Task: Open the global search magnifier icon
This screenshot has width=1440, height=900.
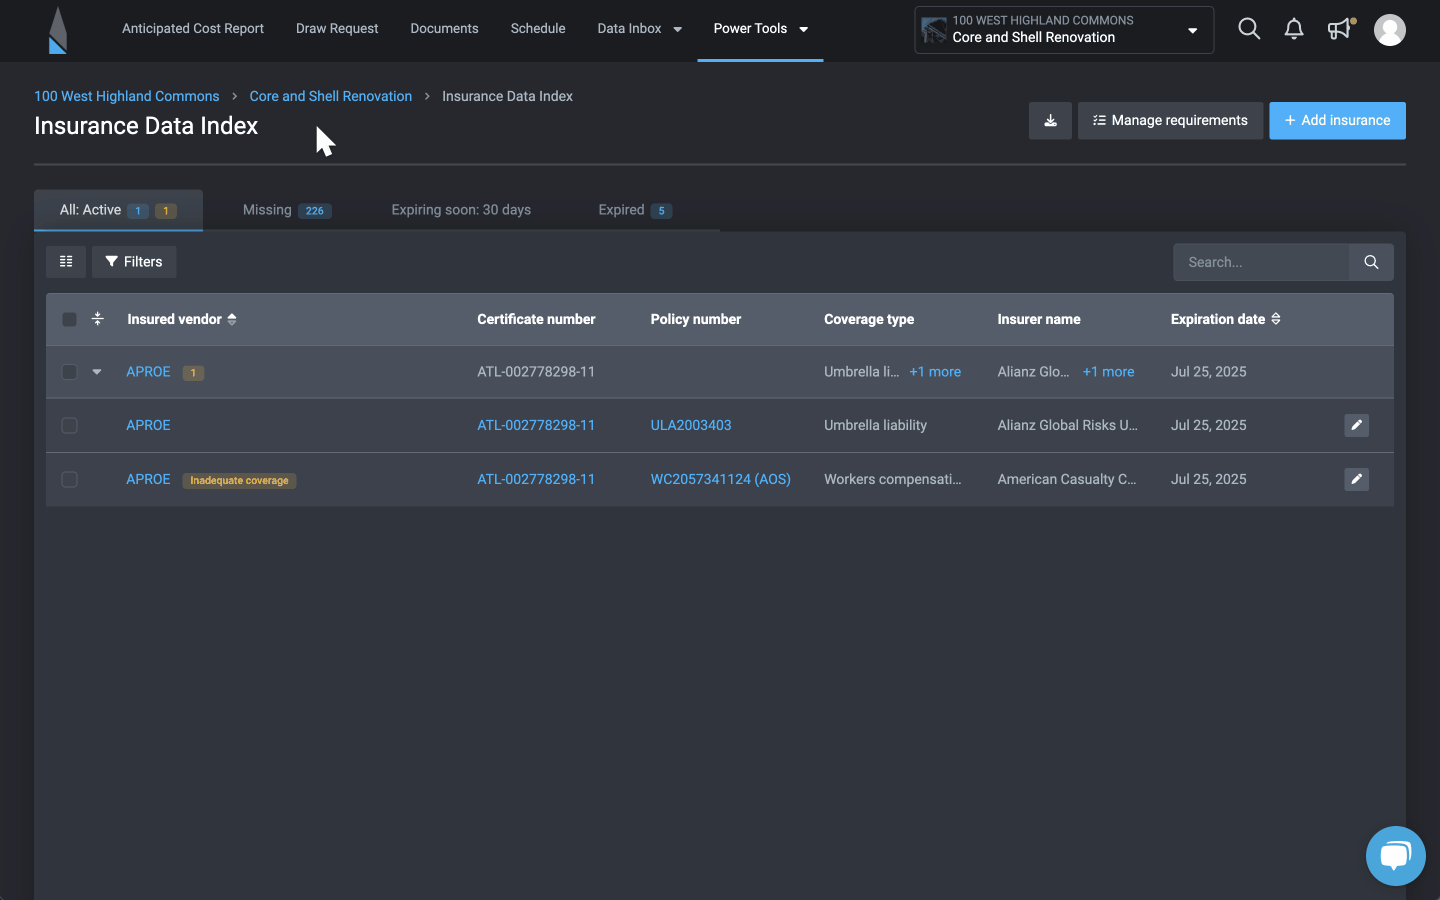Action: [1249, 29]
